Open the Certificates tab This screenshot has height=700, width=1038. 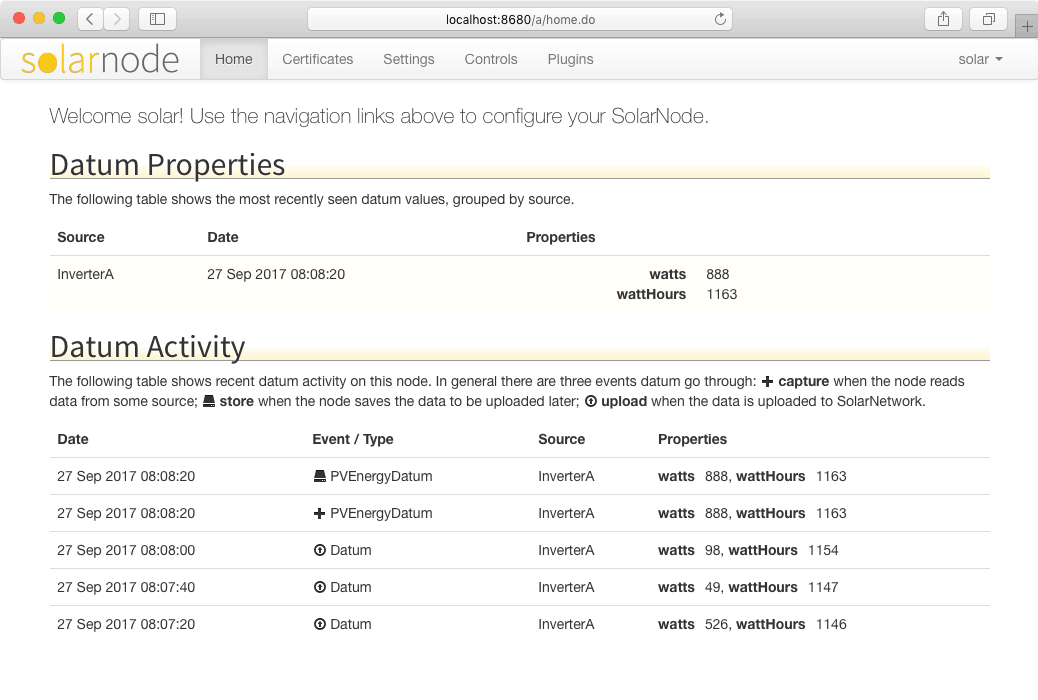[x=317, y=59]
